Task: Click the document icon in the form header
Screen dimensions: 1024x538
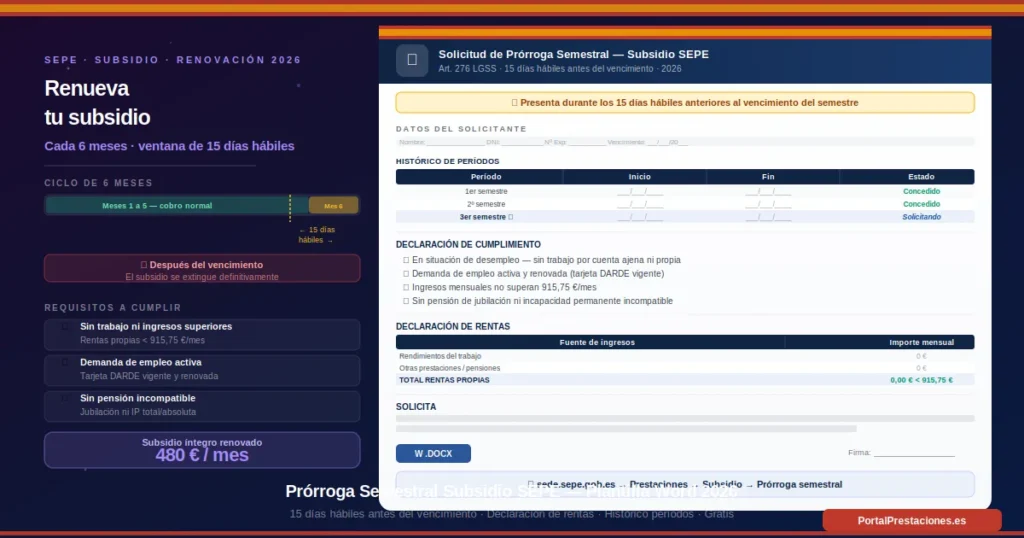Action: 412,60
